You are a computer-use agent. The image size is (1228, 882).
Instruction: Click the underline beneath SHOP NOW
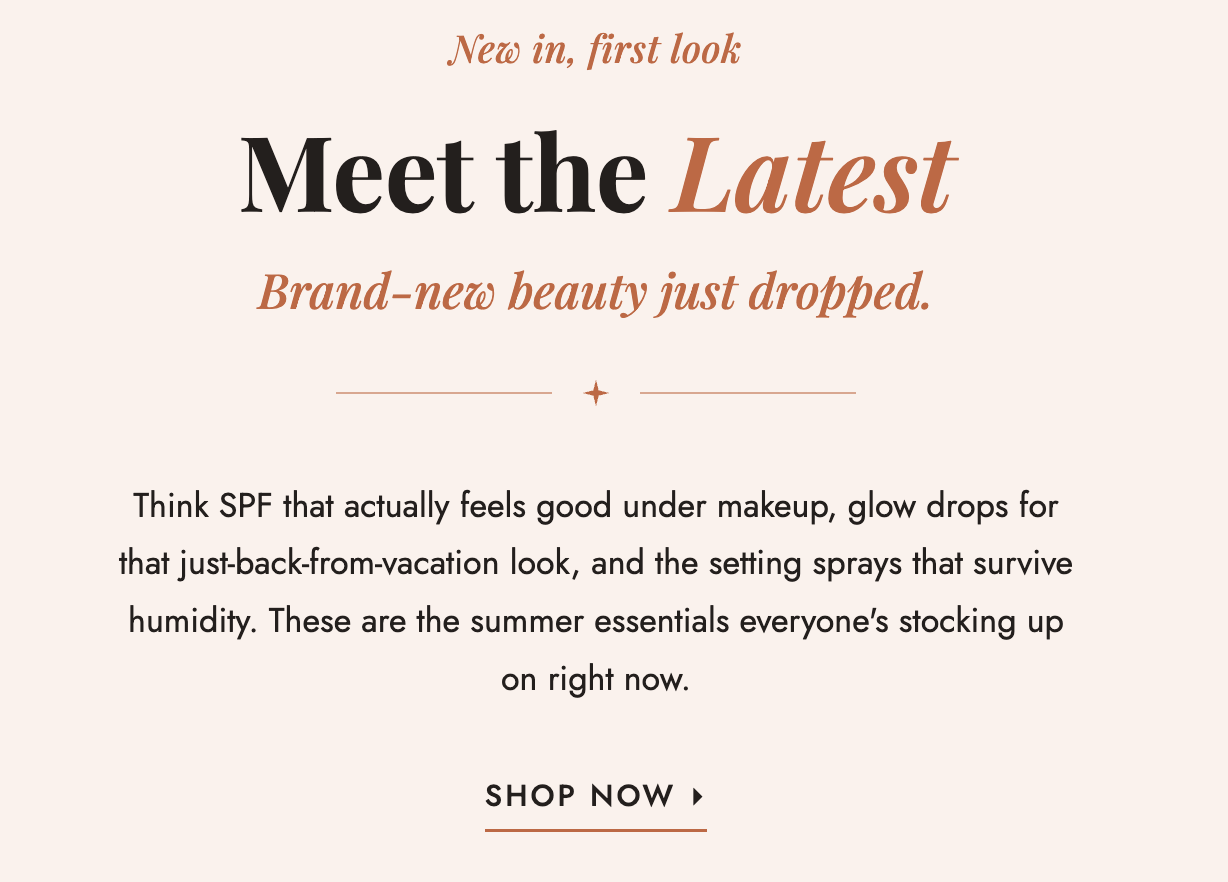[596, 830]
